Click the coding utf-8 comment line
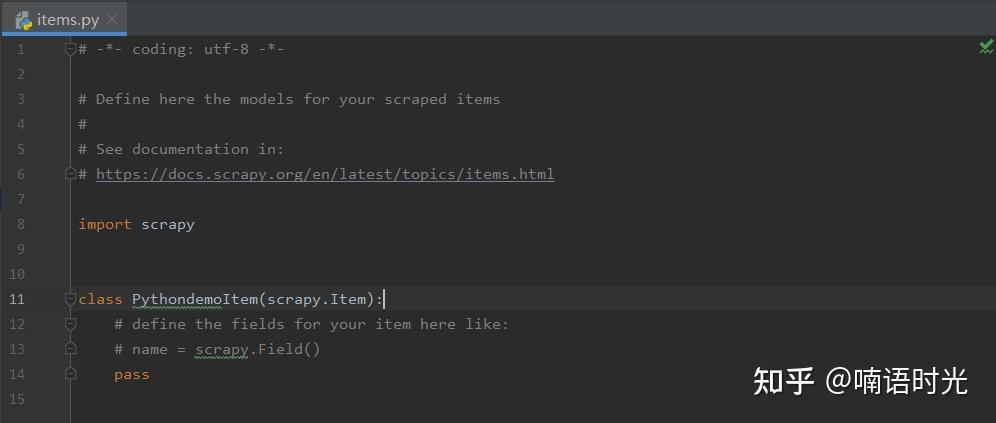 coord(182,49)
